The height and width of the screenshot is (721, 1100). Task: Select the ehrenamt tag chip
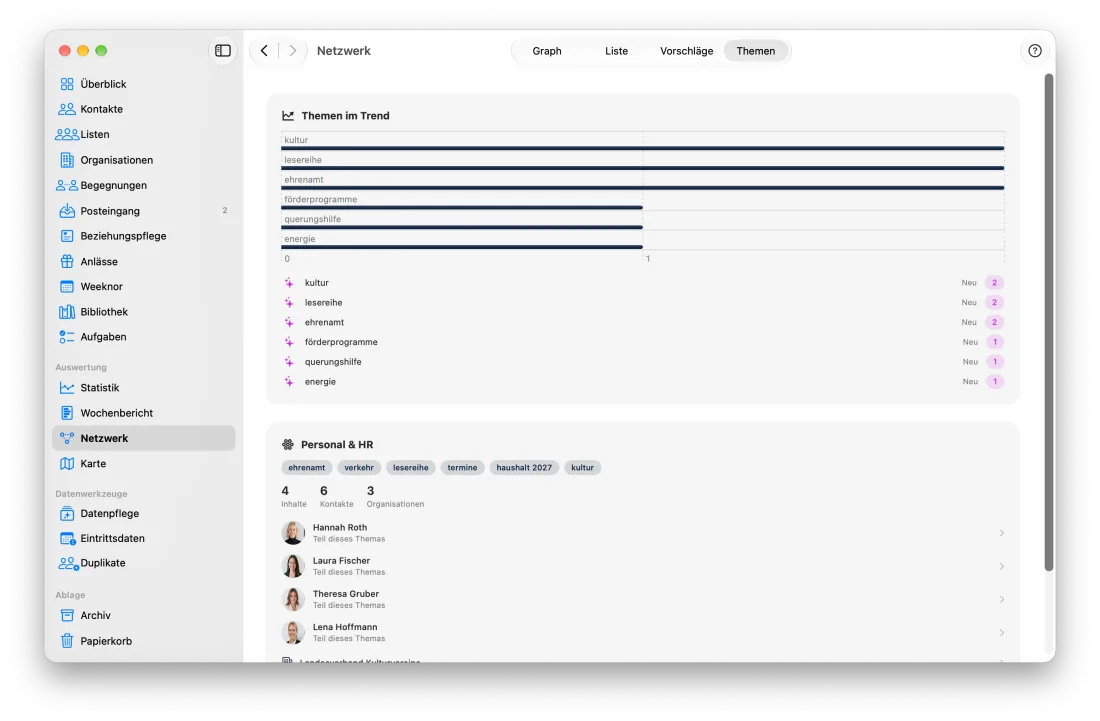(307, 468)
